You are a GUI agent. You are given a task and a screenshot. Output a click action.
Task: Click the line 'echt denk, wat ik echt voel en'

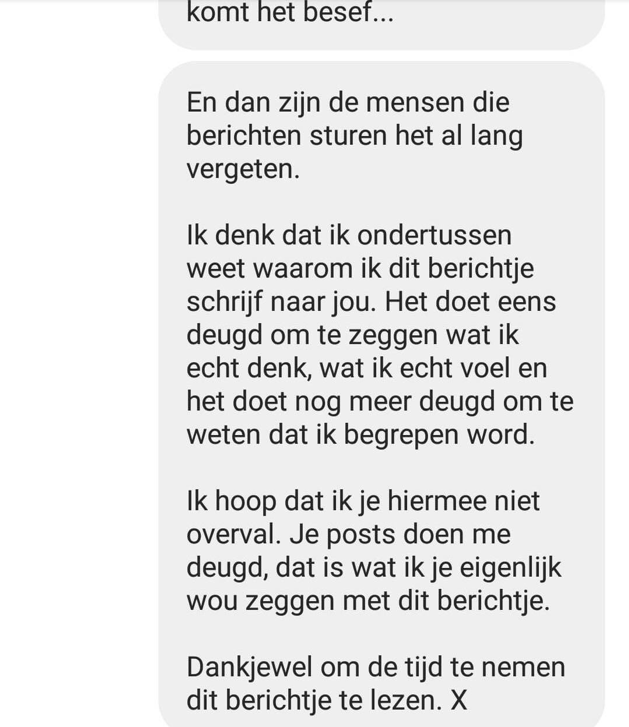pos(367,368)
